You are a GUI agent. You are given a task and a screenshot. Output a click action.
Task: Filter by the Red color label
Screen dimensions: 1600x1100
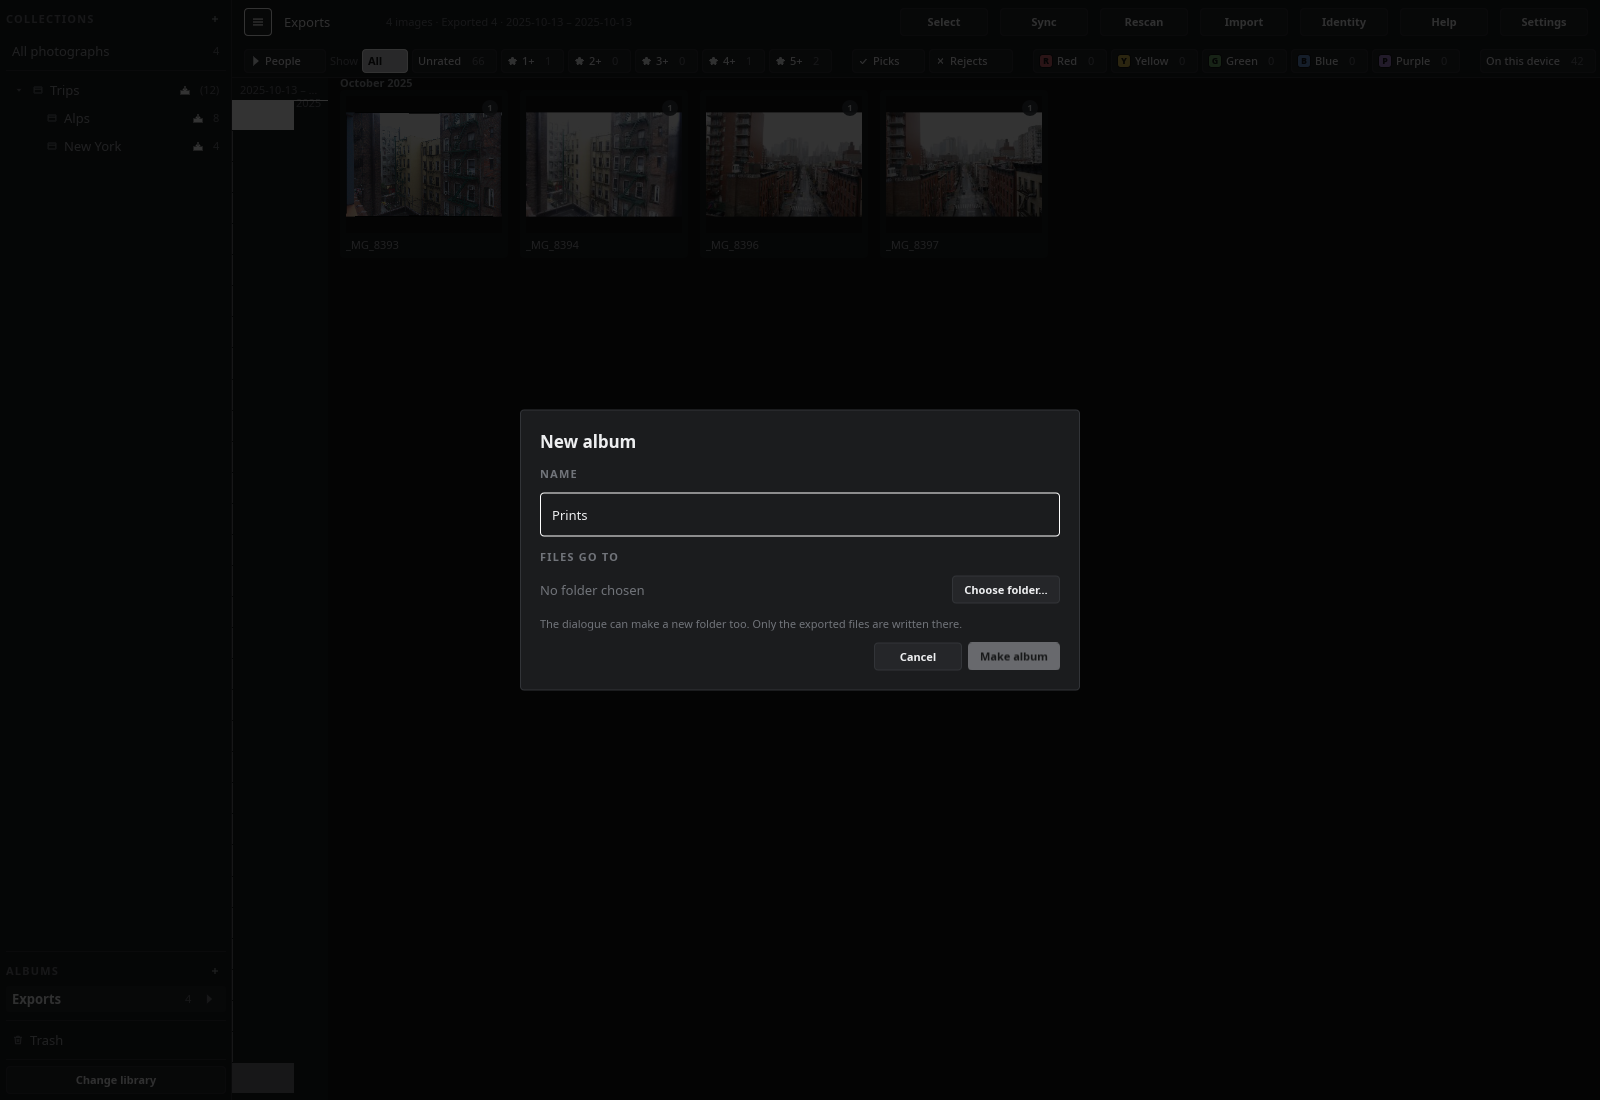[1067, 61]
